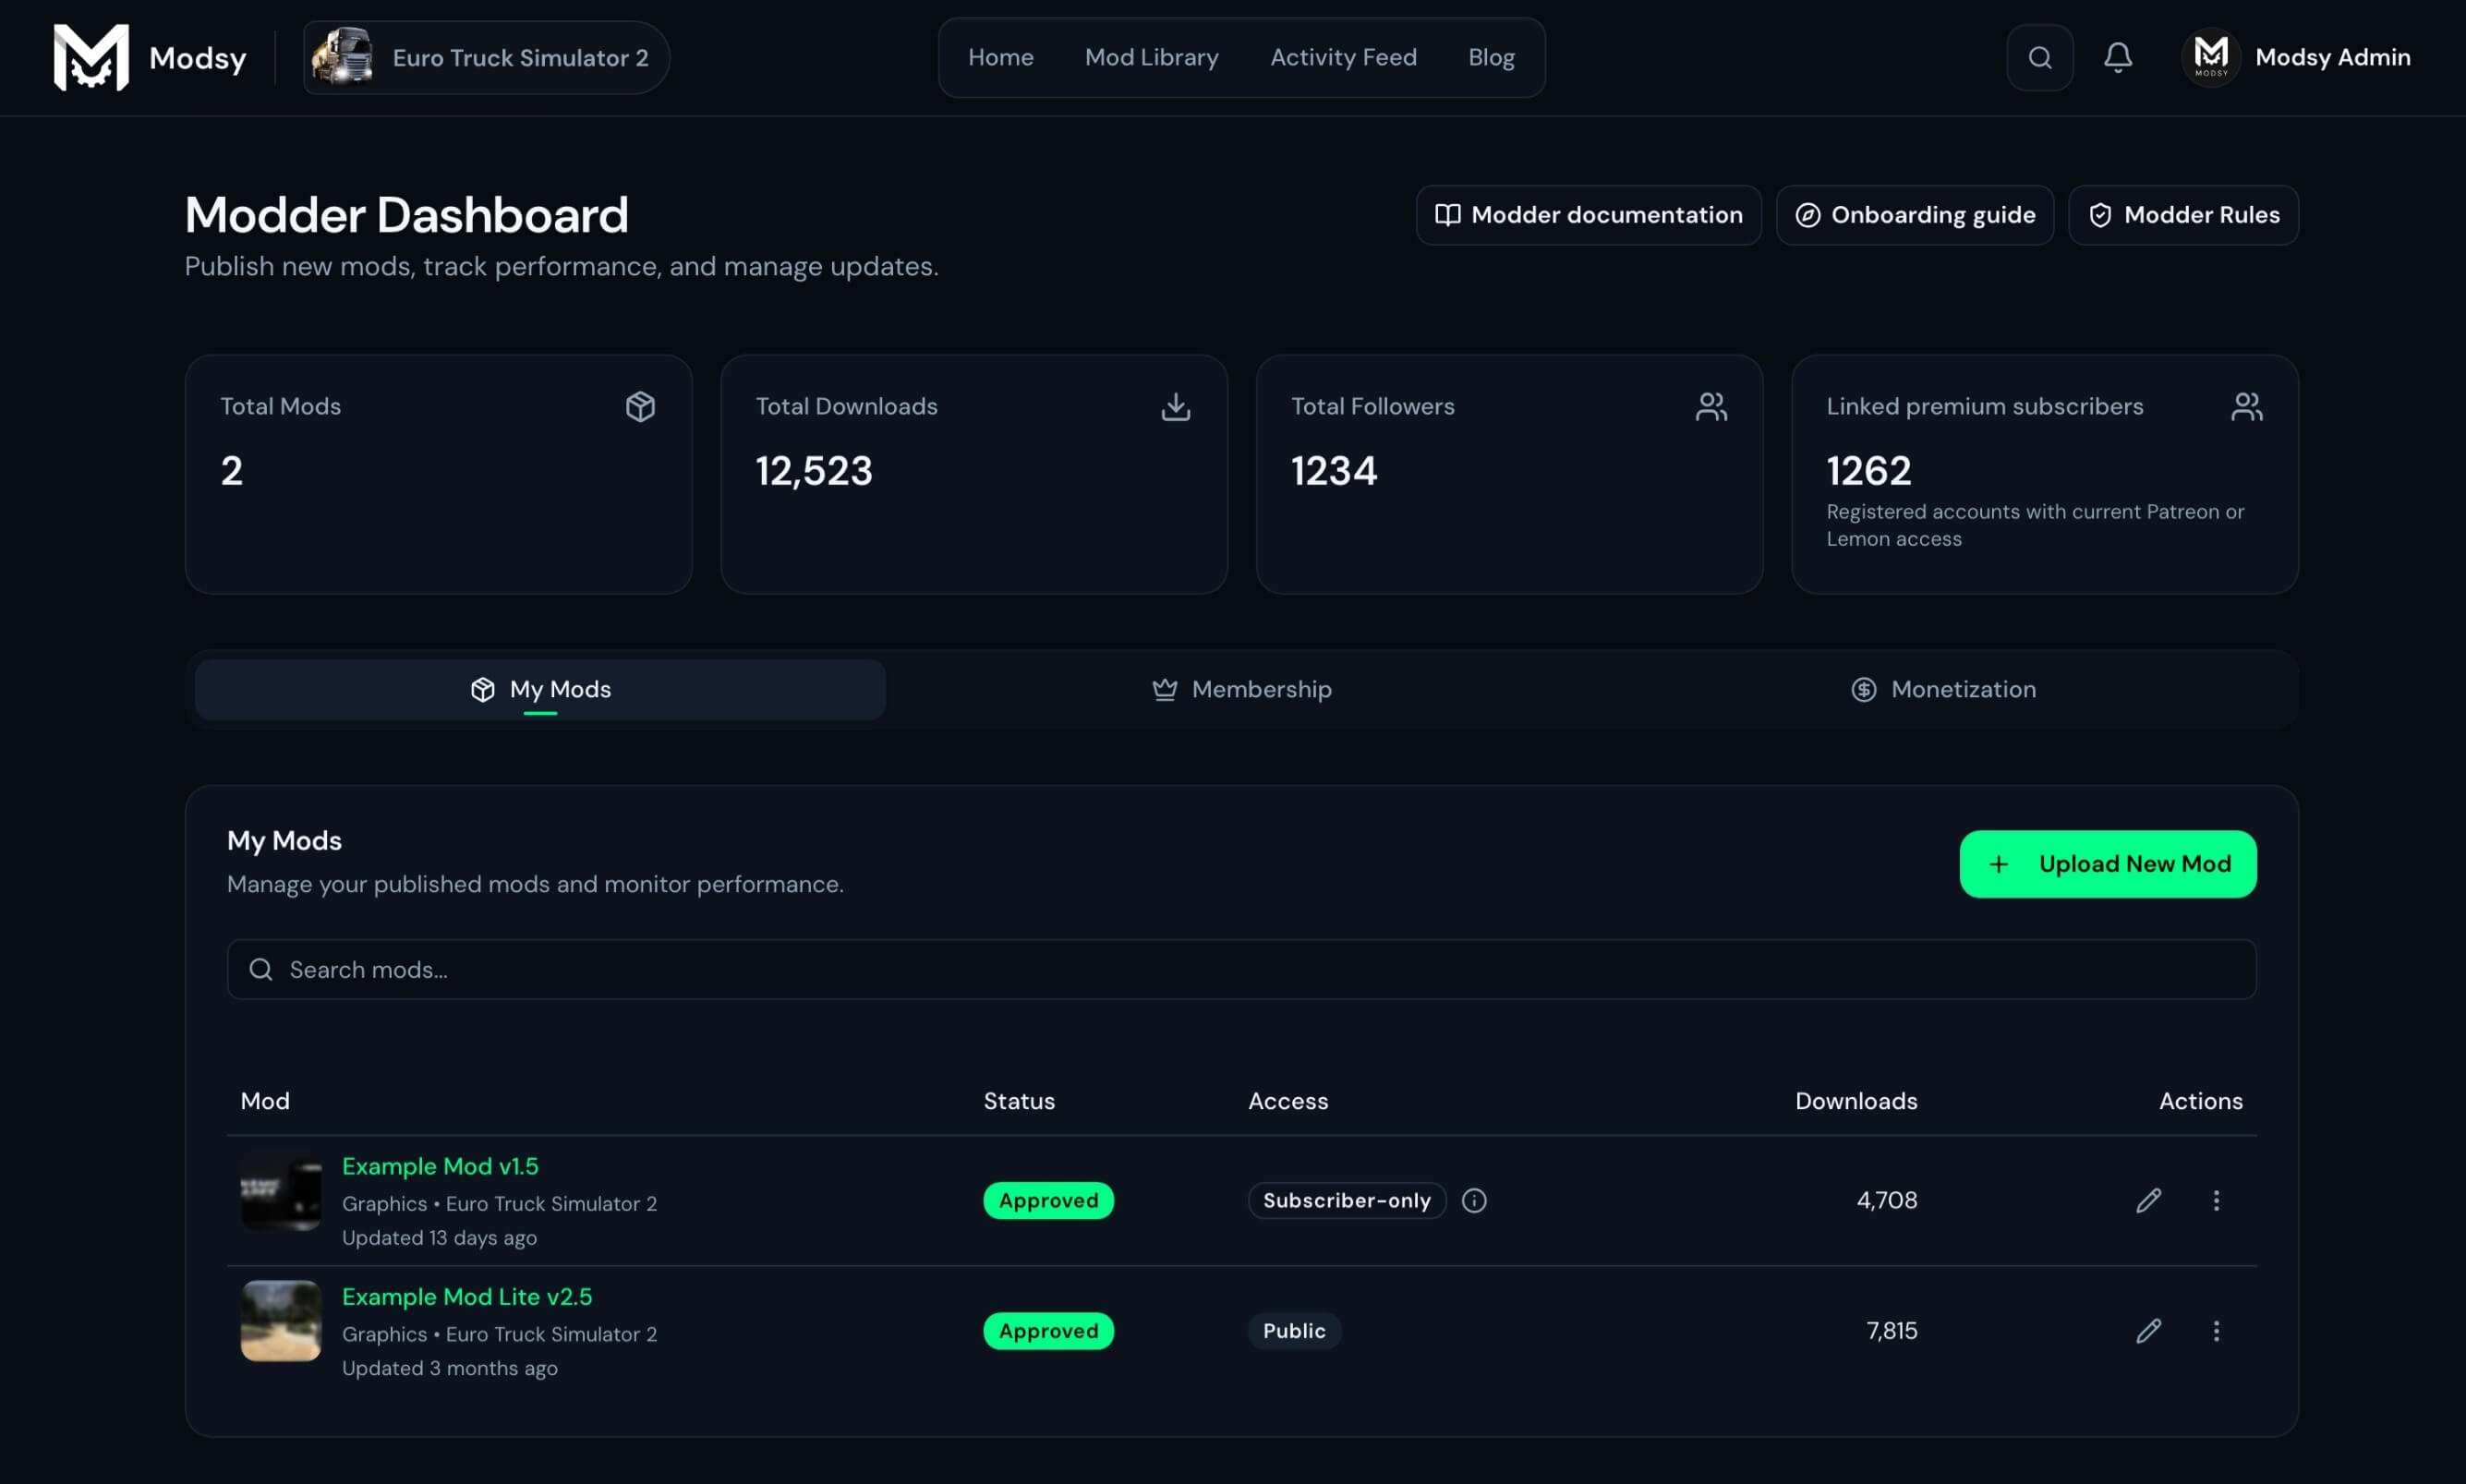Click the Total Downloads download icon
This screenshot has width=2466, height=1484.
pos(1175,406)
